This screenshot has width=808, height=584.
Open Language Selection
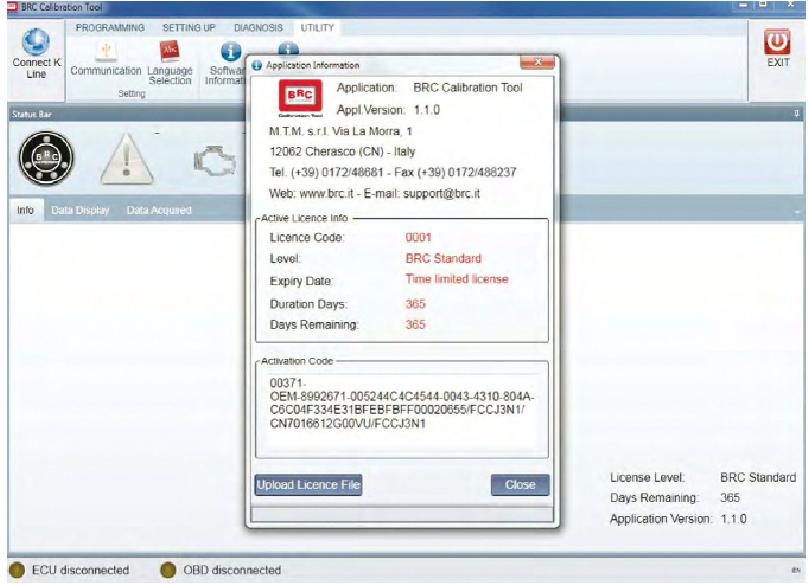169,52
